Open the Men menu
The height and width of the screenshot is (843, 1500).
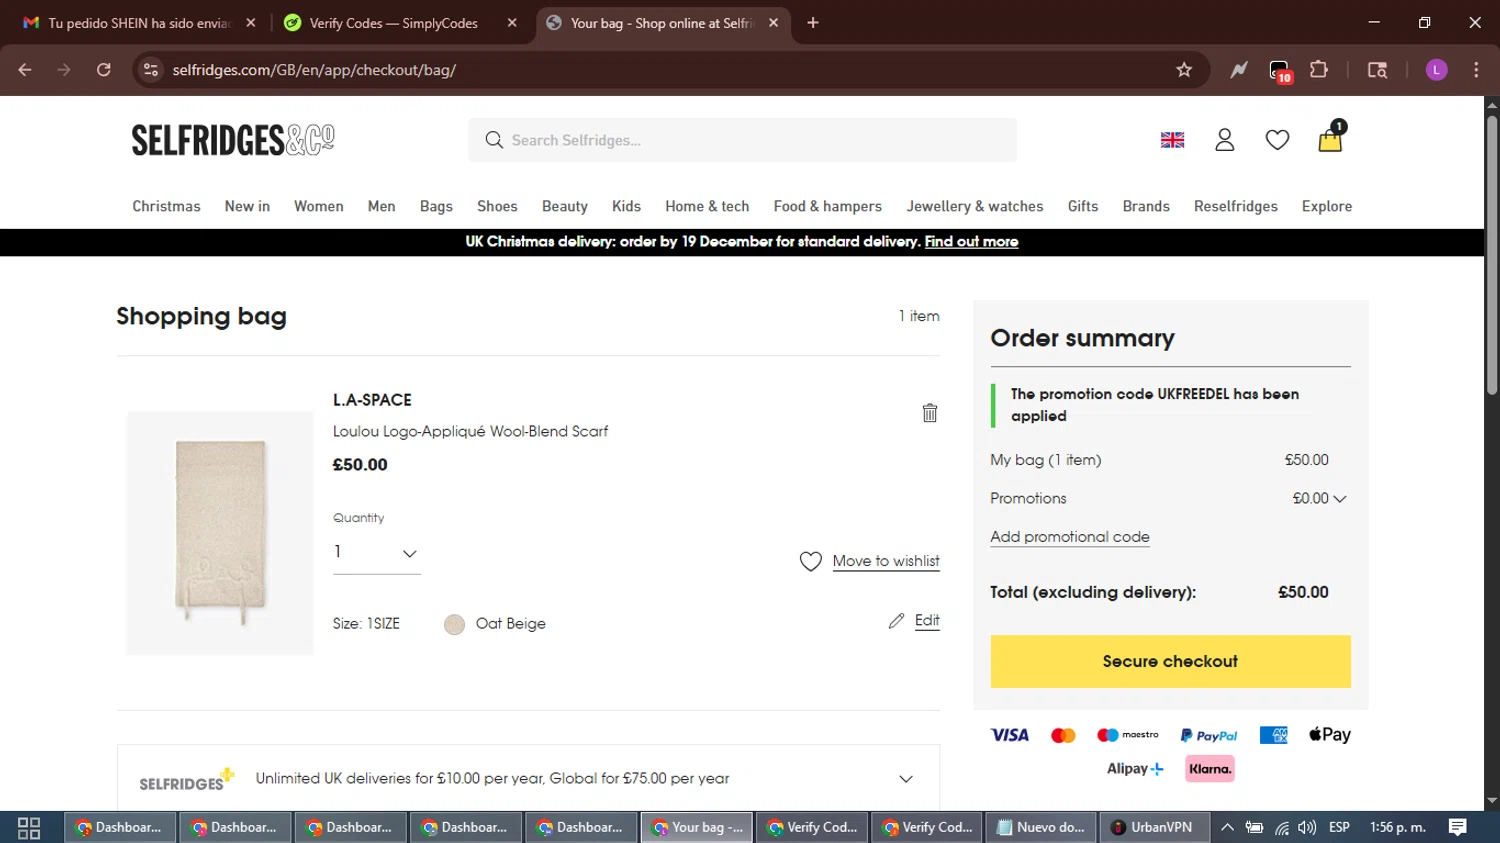click(381, 206)
